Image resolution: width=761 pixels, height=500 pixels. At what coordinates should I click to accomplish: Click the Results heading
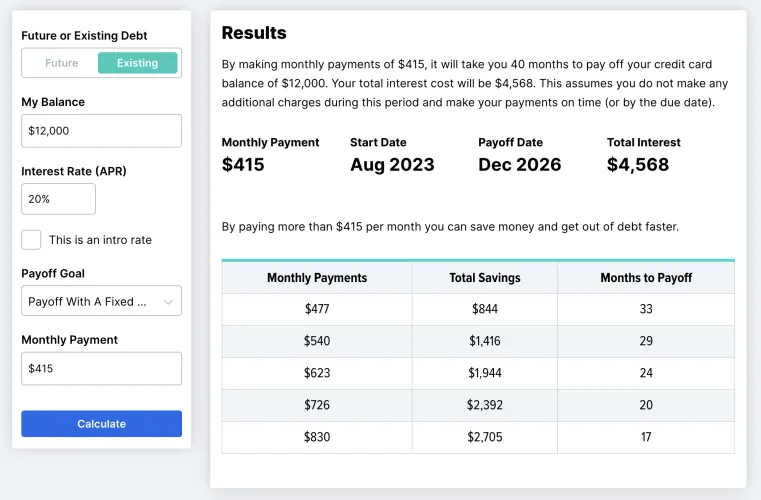pyautogui.click(x=254, y=33)
